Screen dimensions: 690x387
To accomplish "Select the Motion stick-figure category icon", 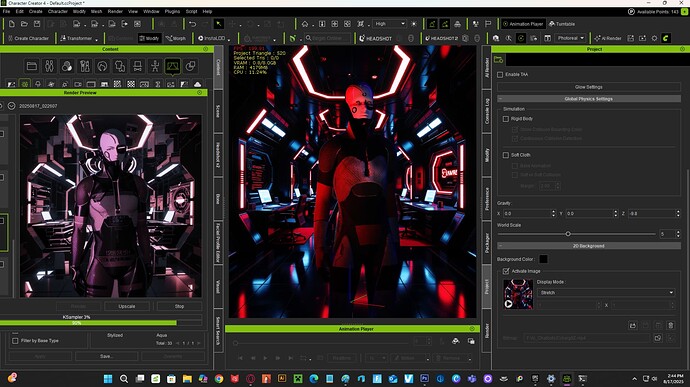I will [x=155, y=66].
